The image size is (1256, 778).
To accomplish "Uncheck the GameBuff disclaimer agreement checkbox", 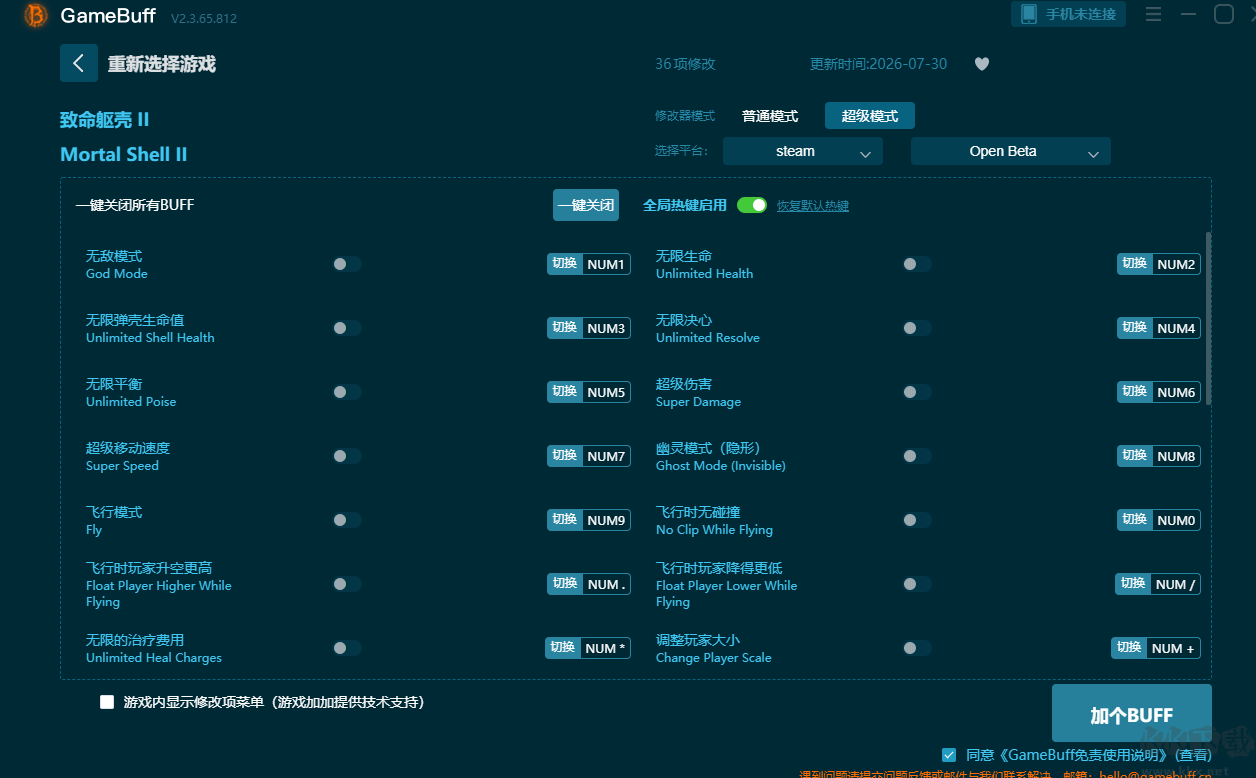I will [x=949, y=755].
